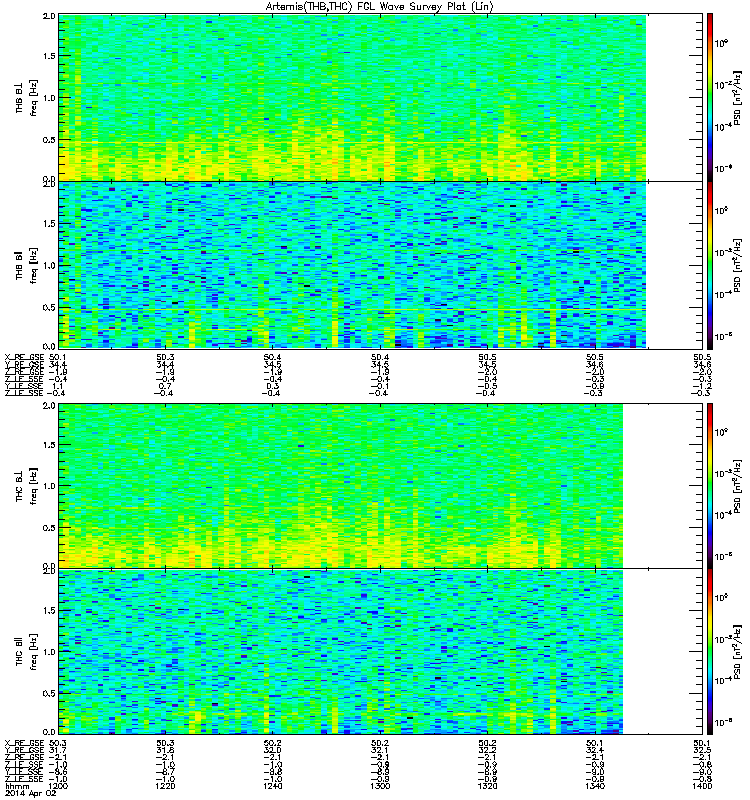This screenshot has width=750, height=800.
Task: Click the '0.5' frequency tick of the THC B⊥ panel
Action: tap(49, 528)
